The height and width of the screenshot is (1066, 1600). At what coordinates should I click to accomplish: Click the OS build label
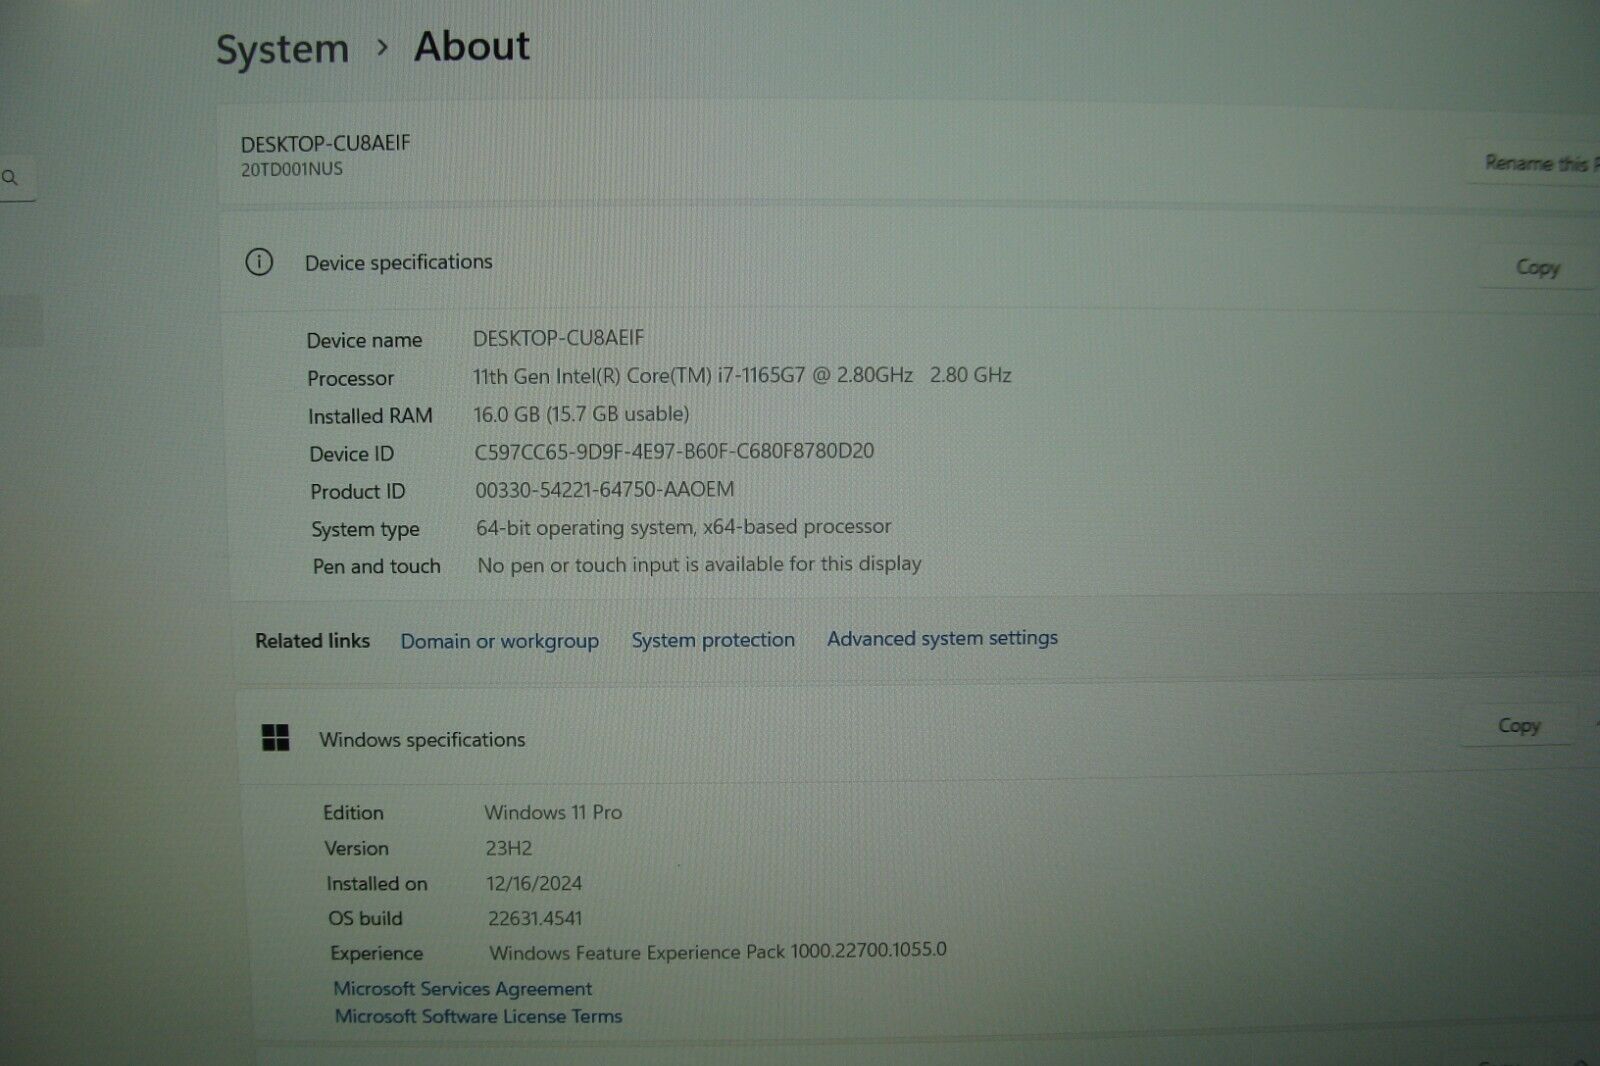(365, 918)
